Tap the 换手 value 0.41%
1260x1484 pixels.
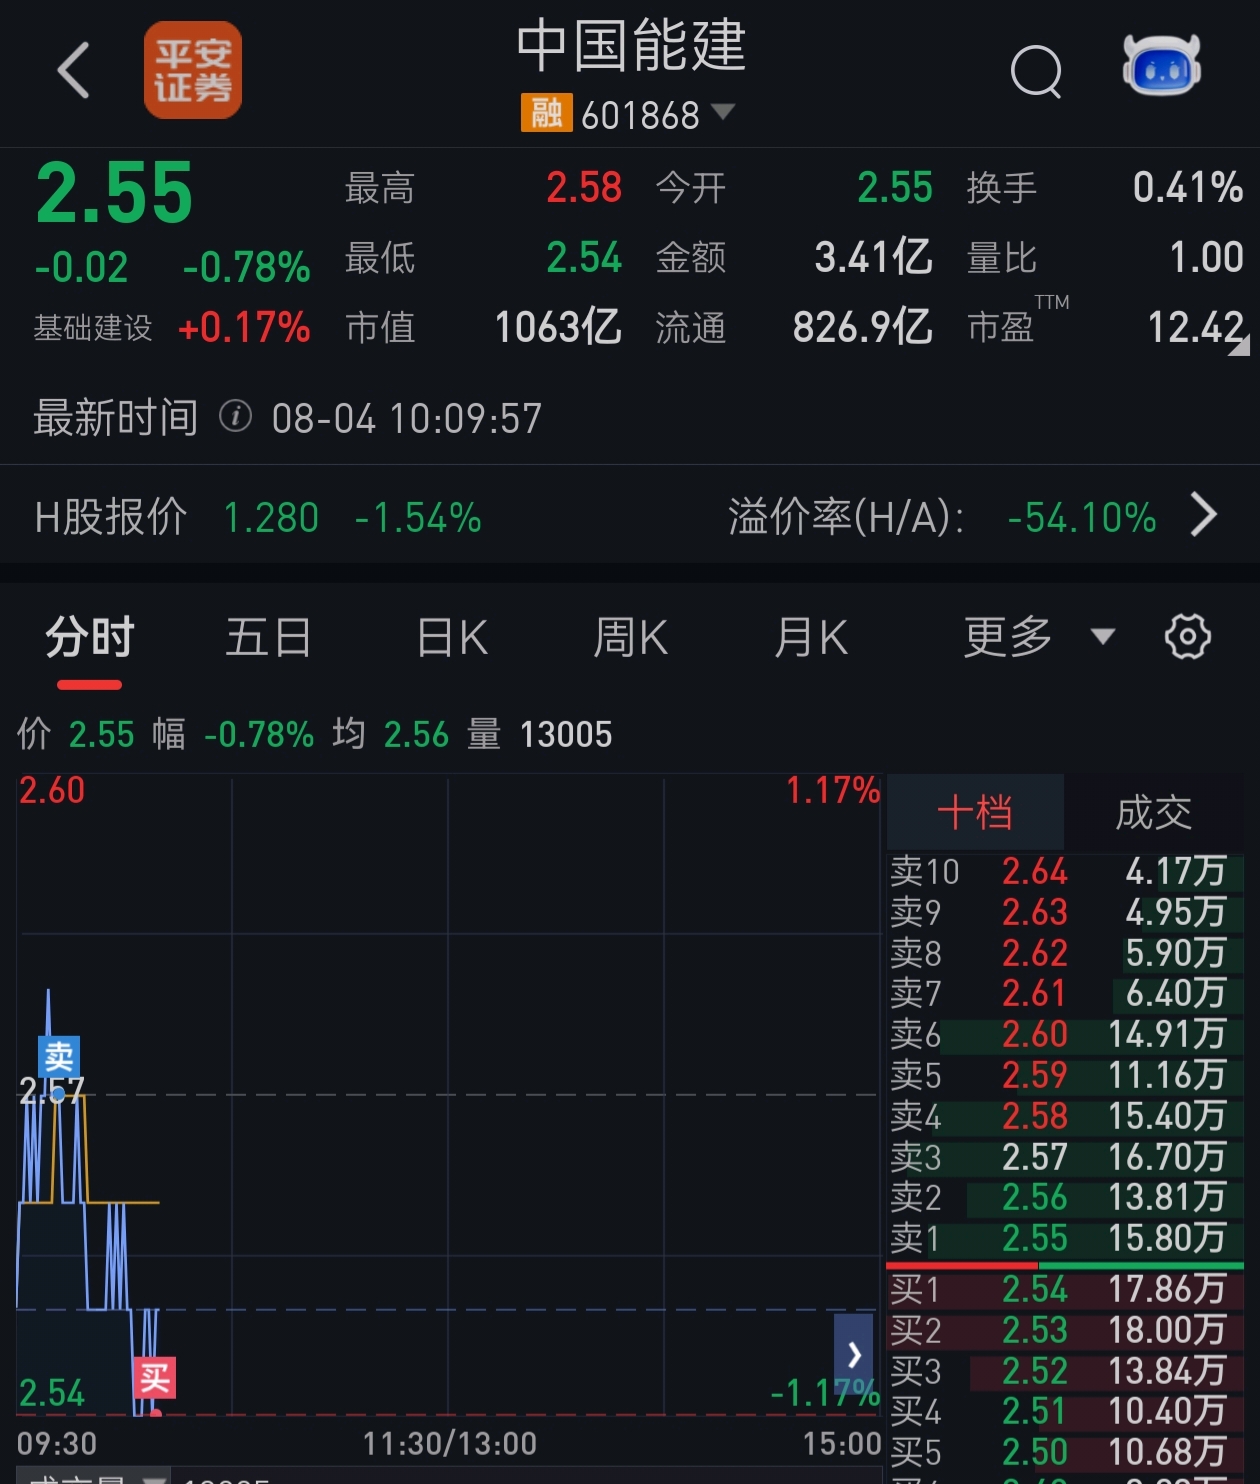pos(1188,188)
